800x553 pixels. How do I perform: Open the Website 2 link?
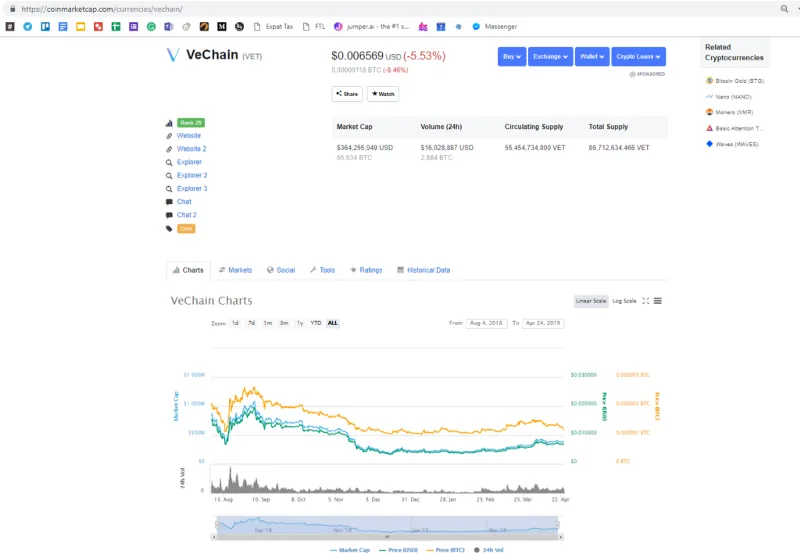point(191,149)
